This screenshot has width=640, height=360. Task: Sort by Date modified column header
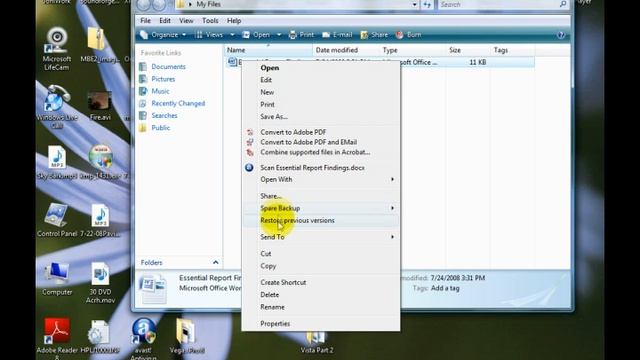346,50
